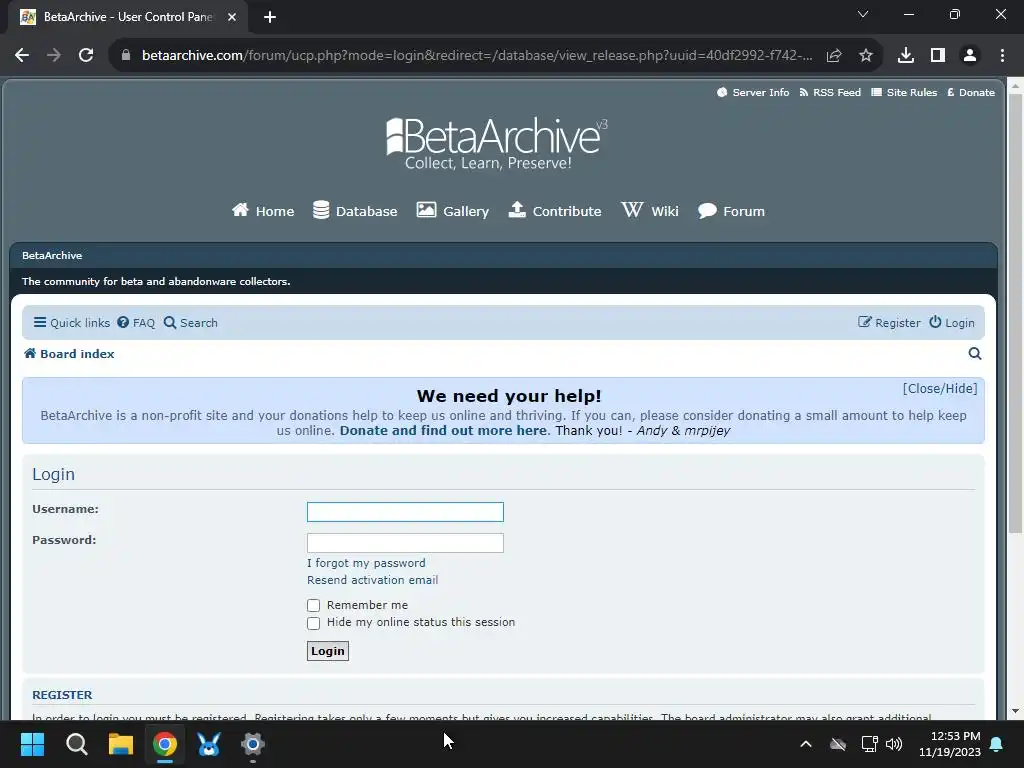Click 'Resend activation email'
This screenshot has width=1024, height=768.
tap(373, 580)
